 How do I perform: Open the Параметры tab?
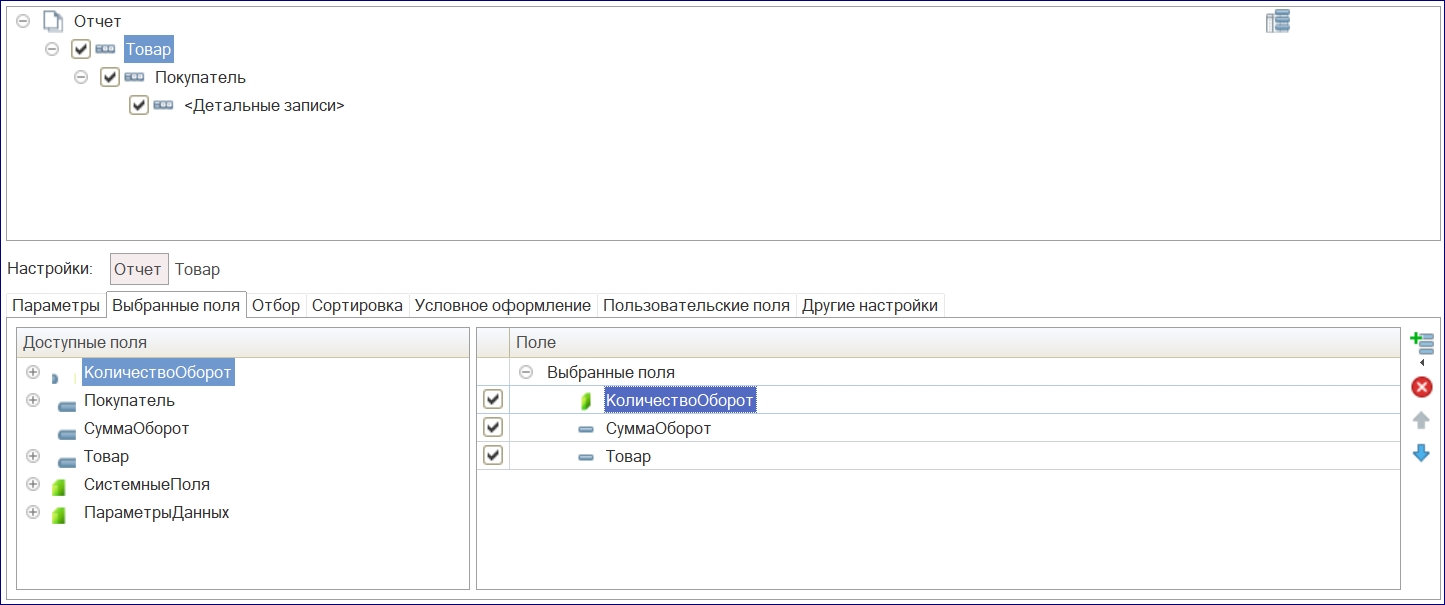[56, 305]
